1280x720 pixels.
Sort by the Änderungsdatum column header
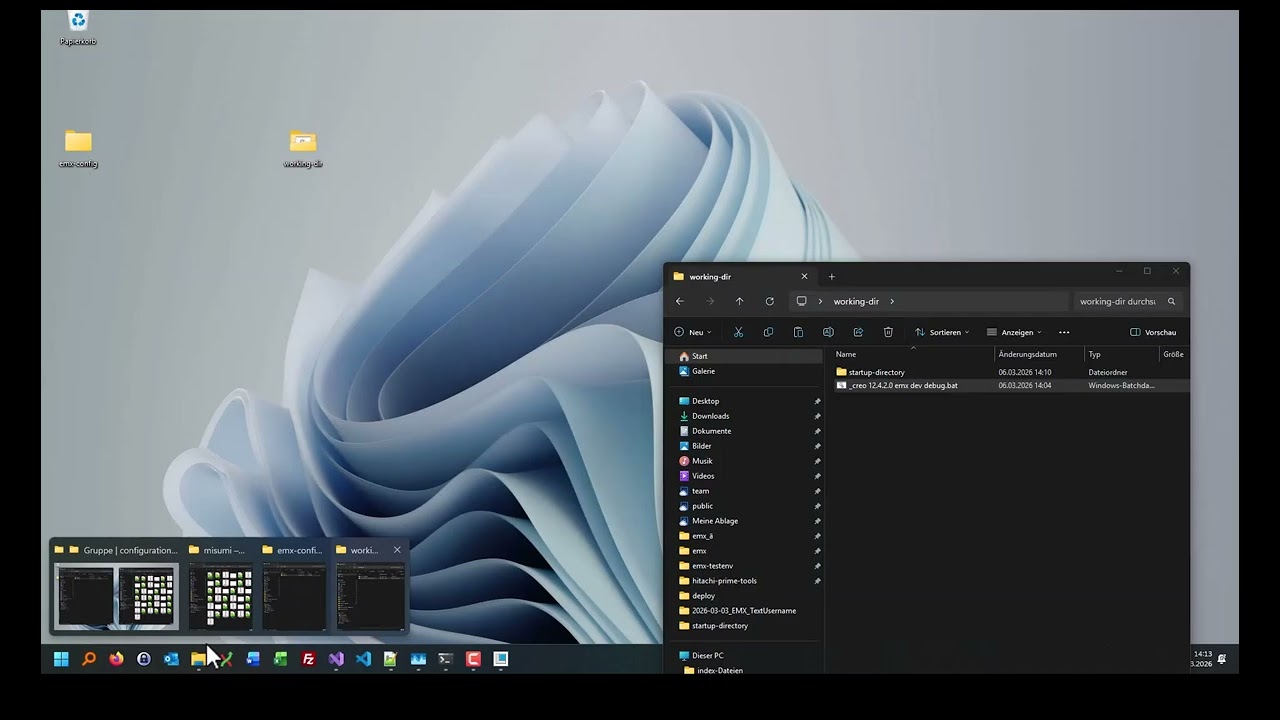pos(1027,354)
